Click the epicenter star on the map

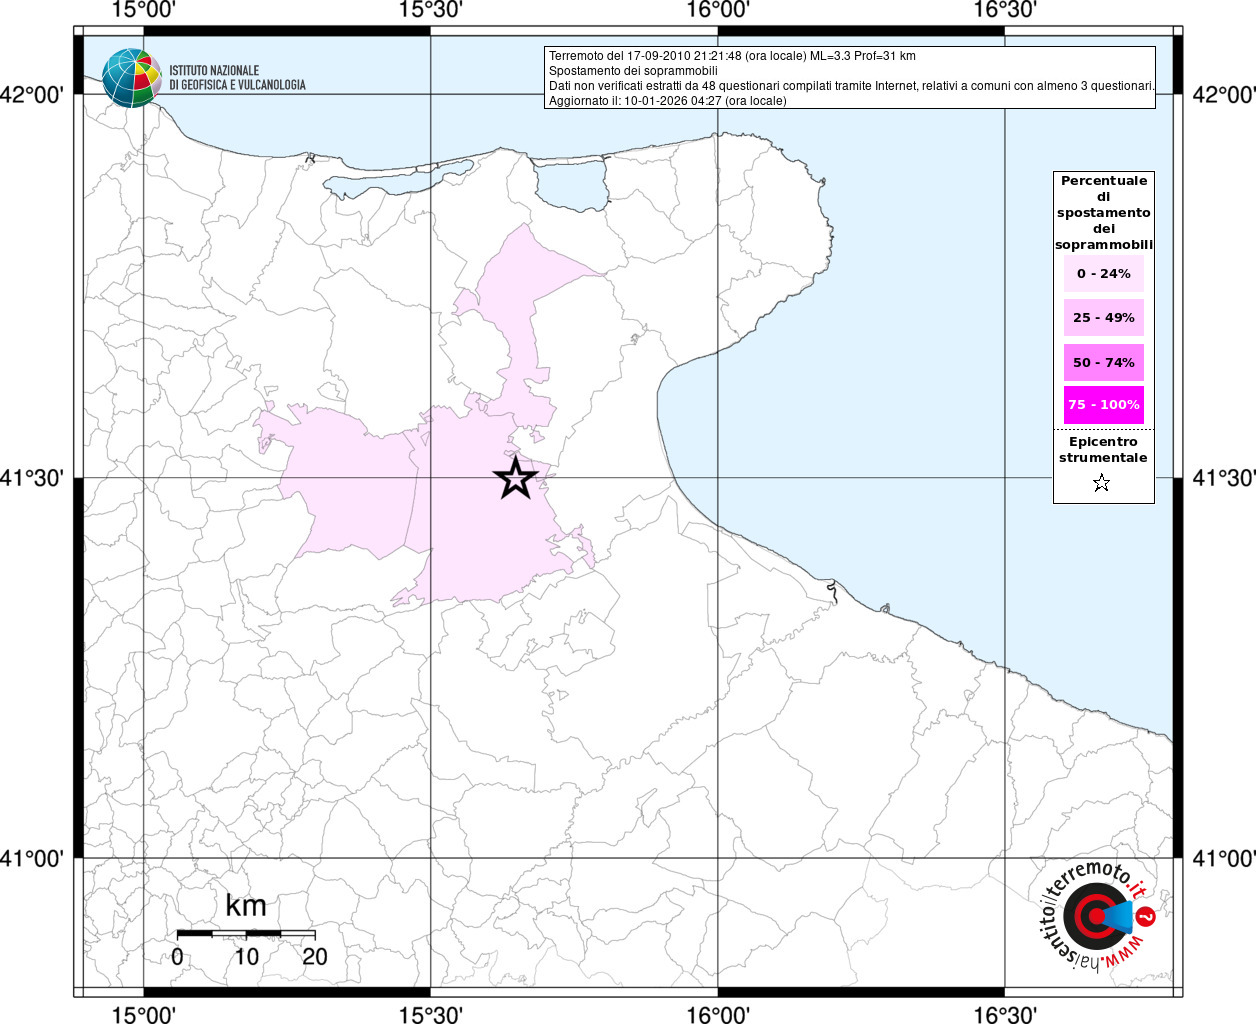(x=515, y=479)
